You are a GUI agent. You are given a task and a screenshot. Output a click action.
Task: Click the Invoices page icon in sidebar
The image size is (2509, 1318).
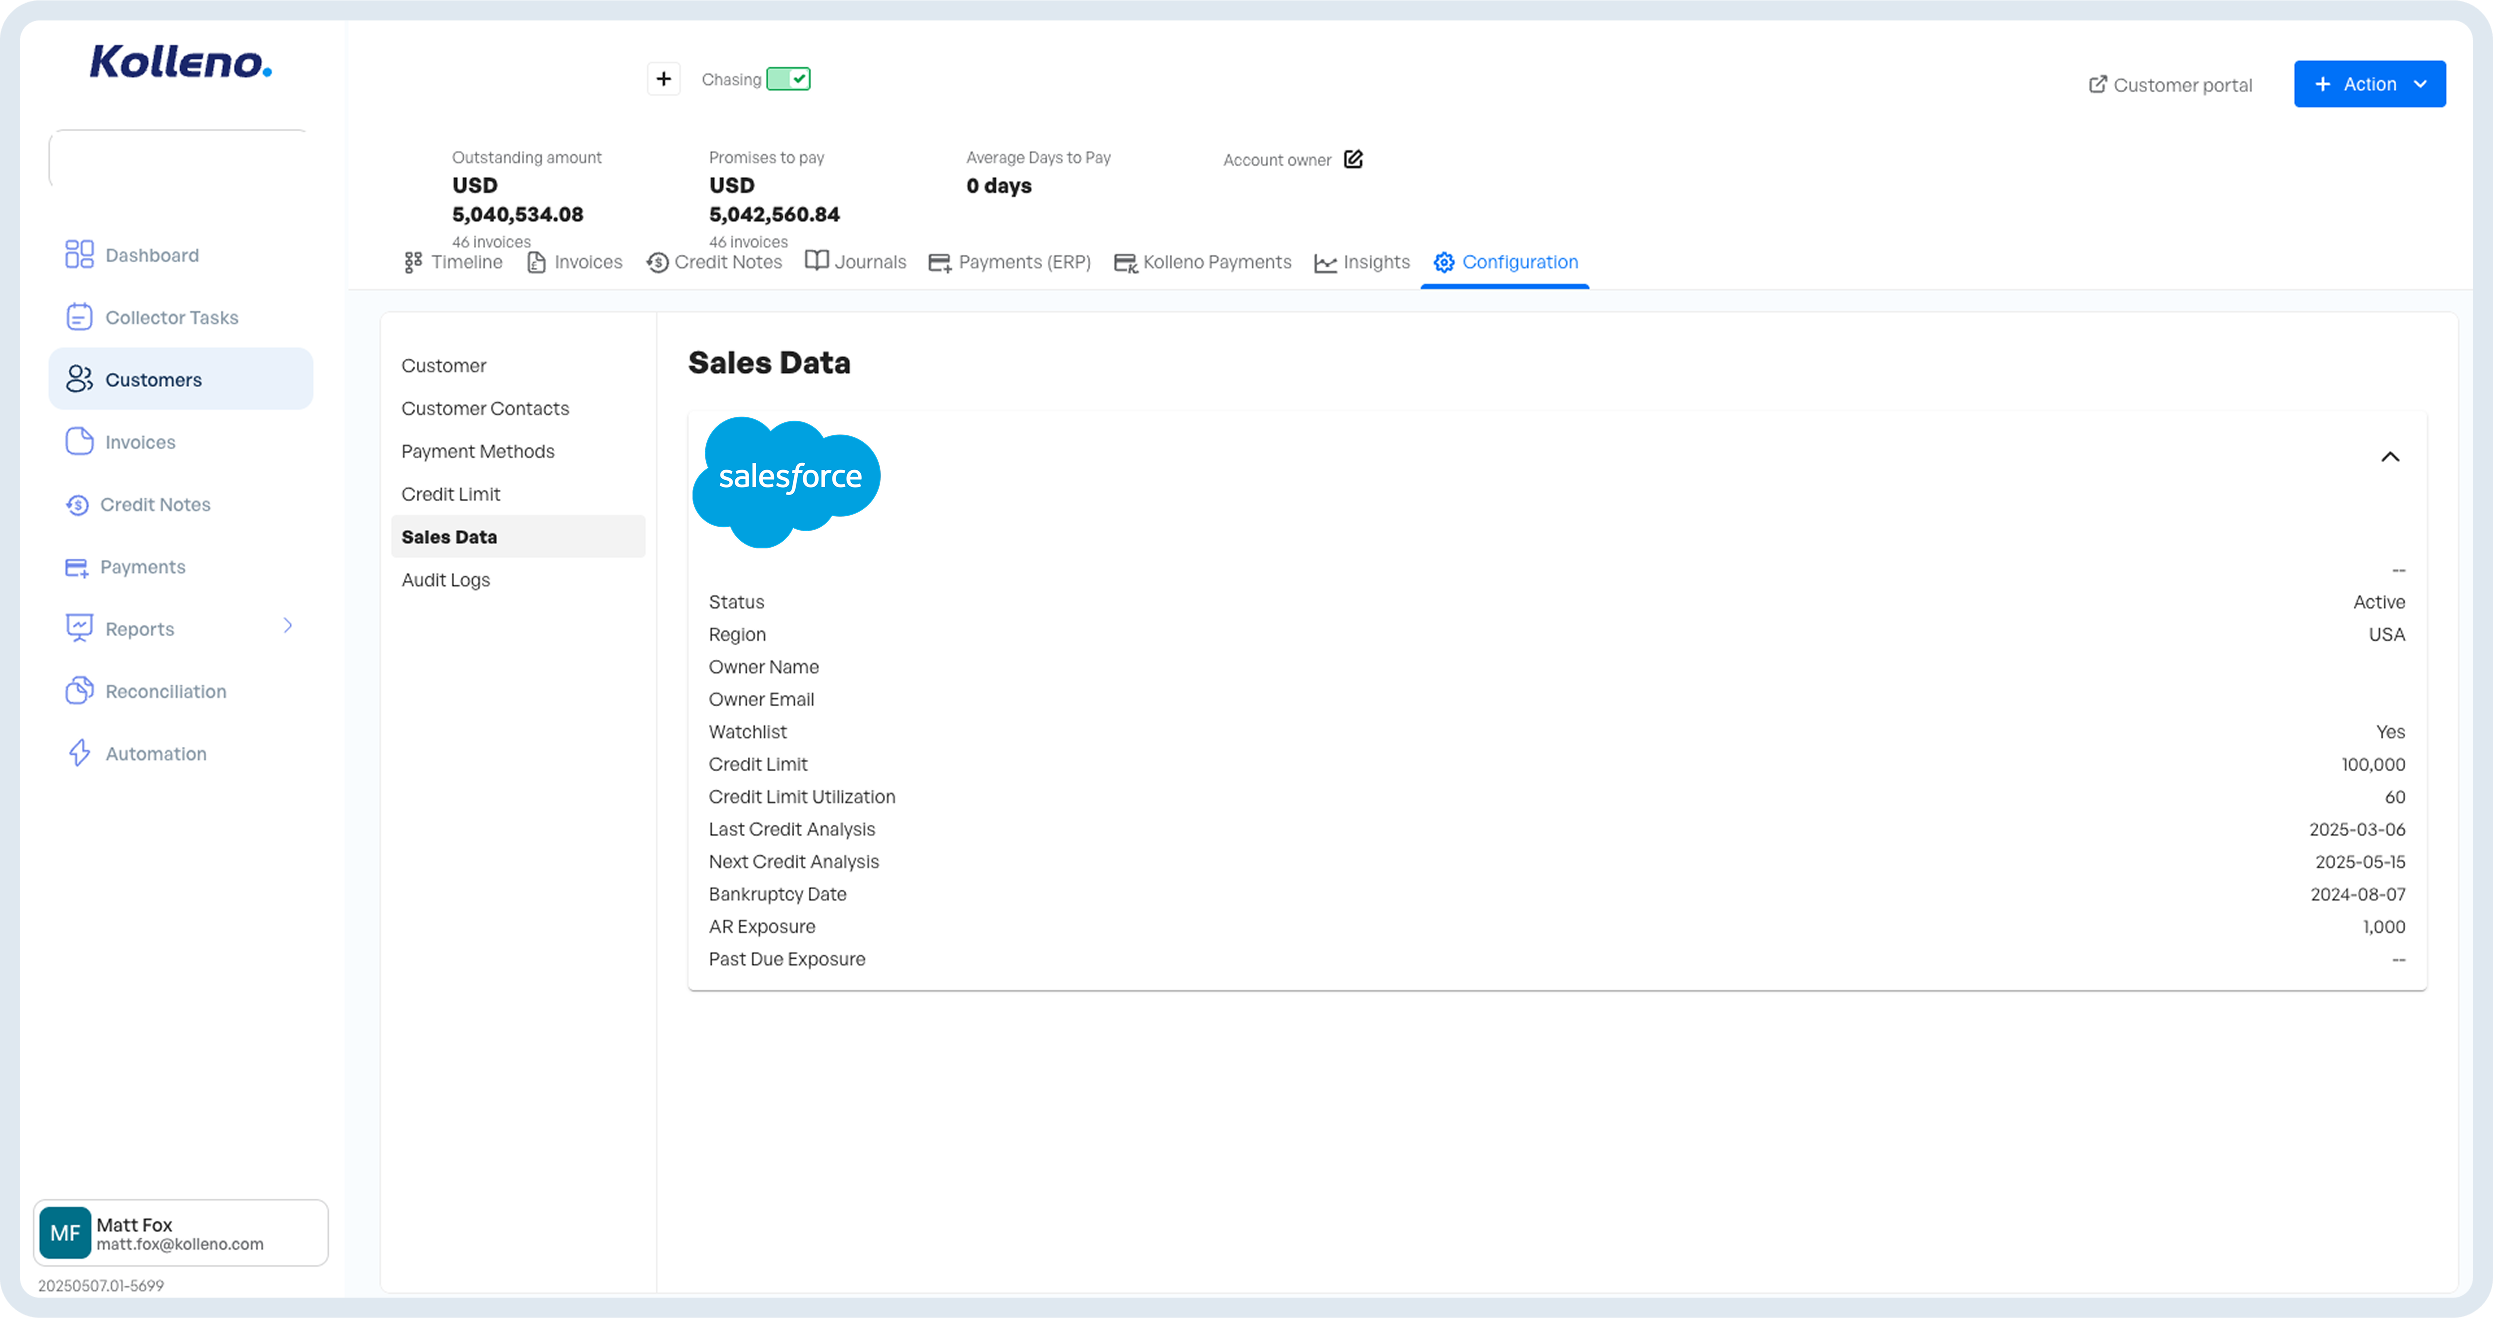tap(80, 441)
